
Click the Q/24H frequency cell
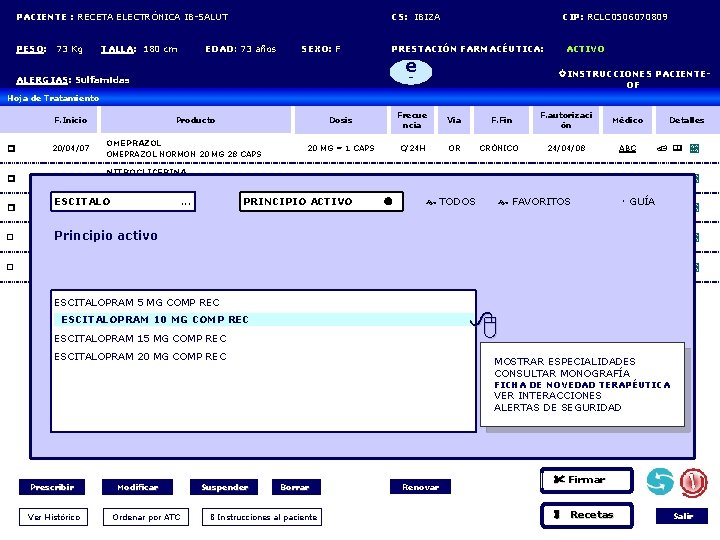[x=412, y=148]
